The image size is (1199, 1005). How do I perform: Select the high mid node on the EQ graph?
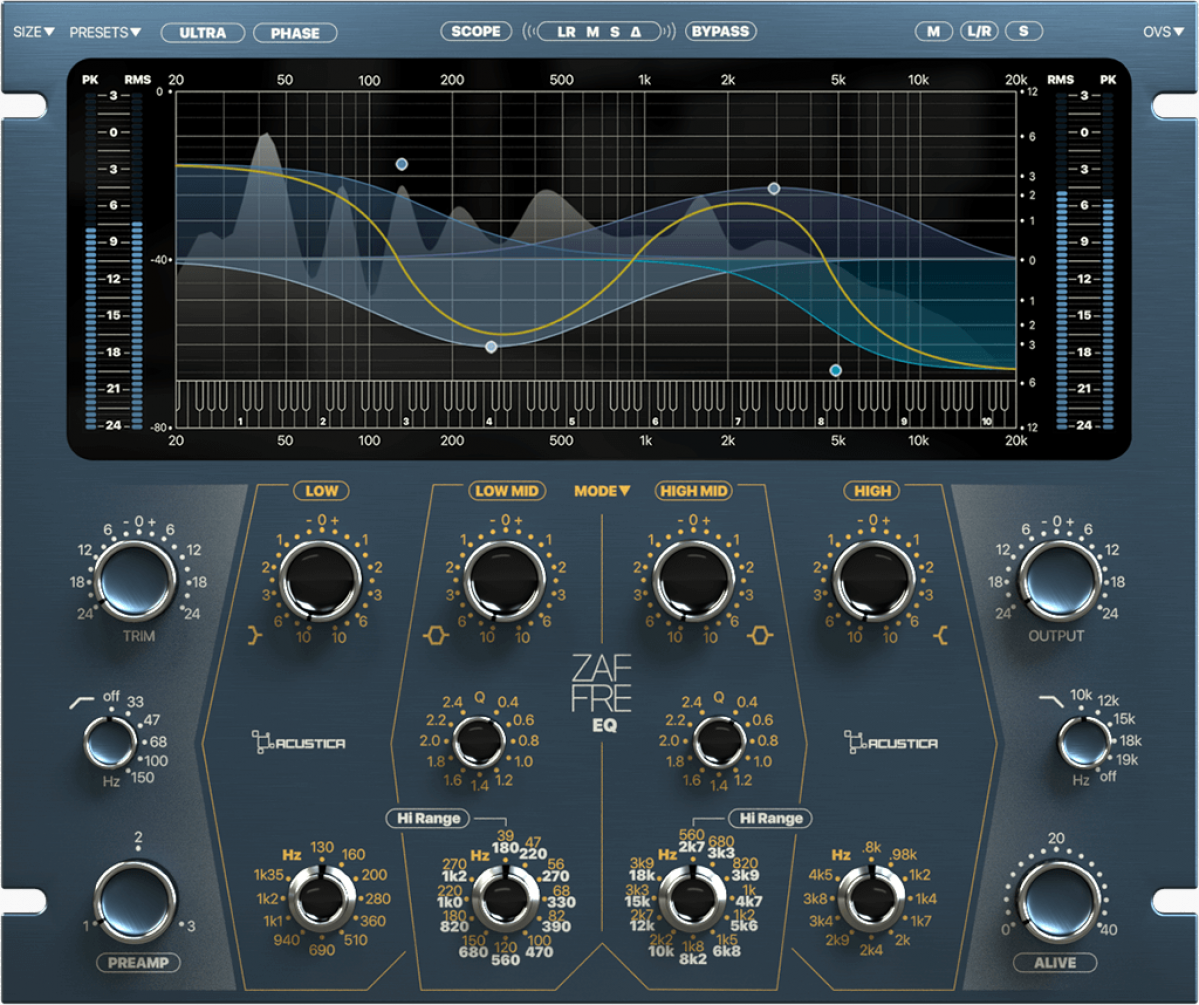pos(774,188)
